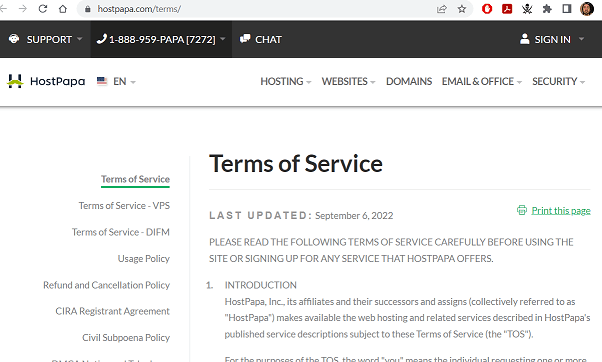The height and width of the screenshot is (362, 602).
Task: Open the extensions puzzle piece menu
Action: pyautogui.click(x=547, y=8)
